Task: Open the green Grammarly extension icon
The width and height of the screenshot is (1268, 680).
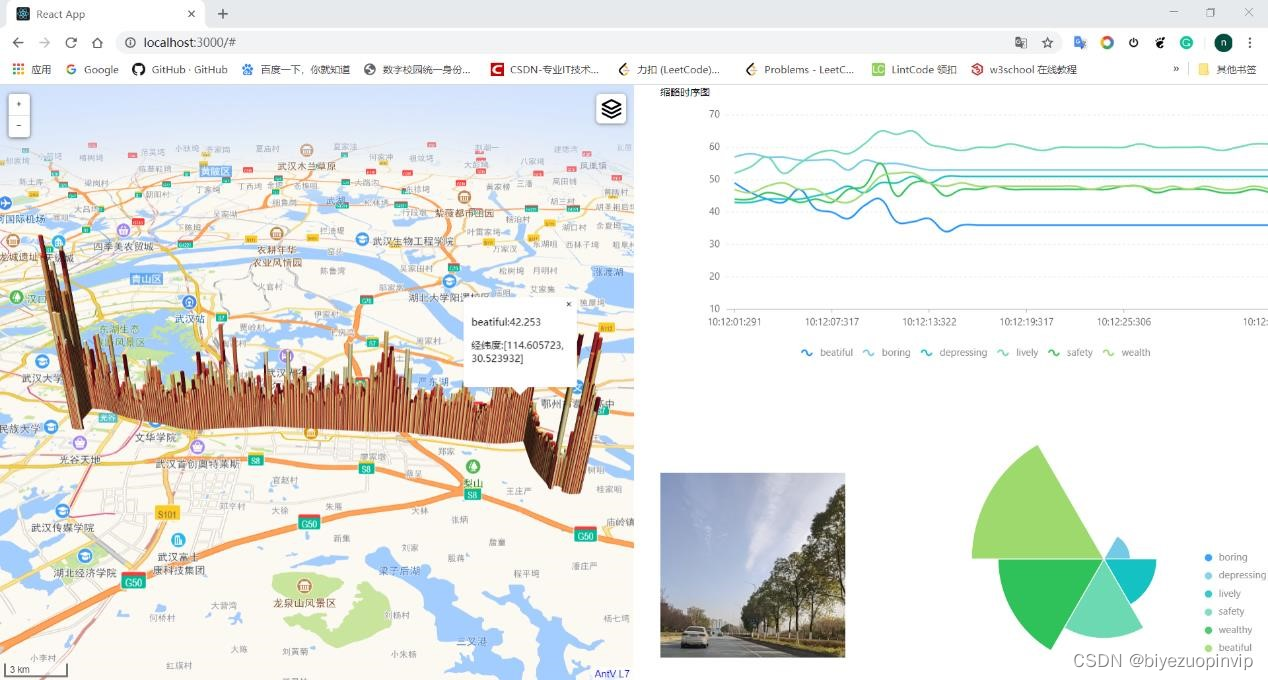Action: pyautogui.click(x=1186, y=43)
